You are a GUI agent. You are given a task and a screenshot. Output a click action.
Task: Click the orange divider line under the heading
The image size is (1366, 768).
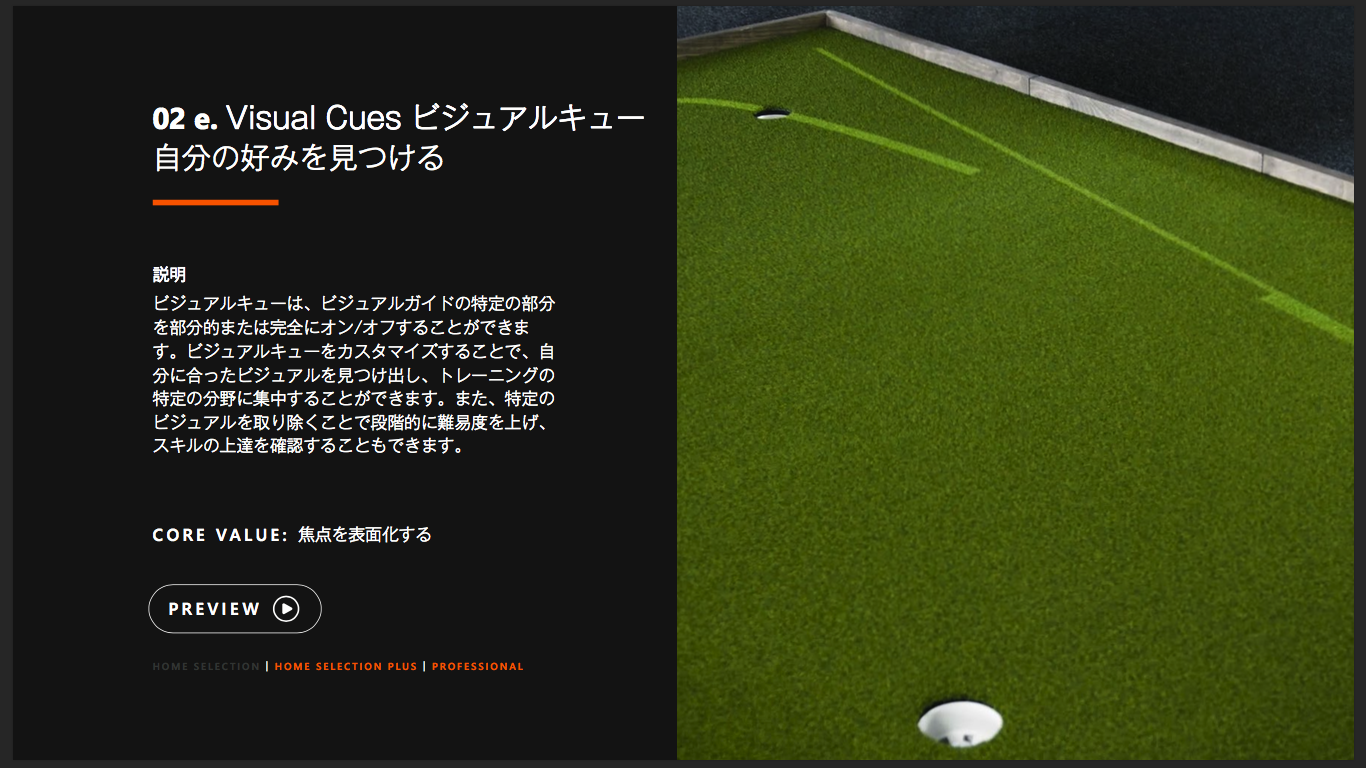[x=215, y=203]
